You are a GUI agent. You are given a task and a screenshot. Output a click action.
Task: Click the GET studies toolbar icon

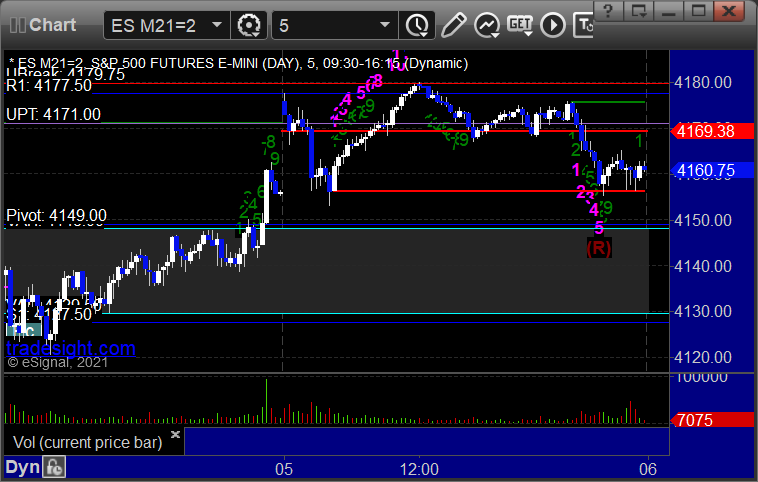[520, 25]
